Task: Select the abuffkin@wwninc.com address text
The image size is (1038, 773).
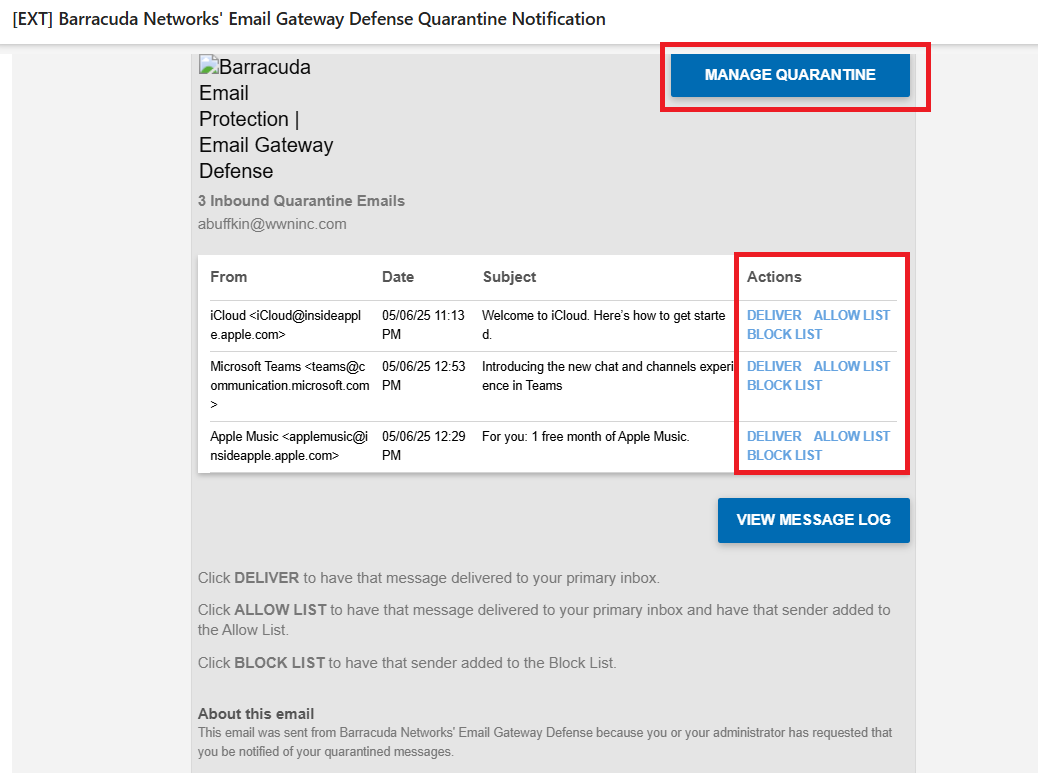Action: click(x=272, y=224)
